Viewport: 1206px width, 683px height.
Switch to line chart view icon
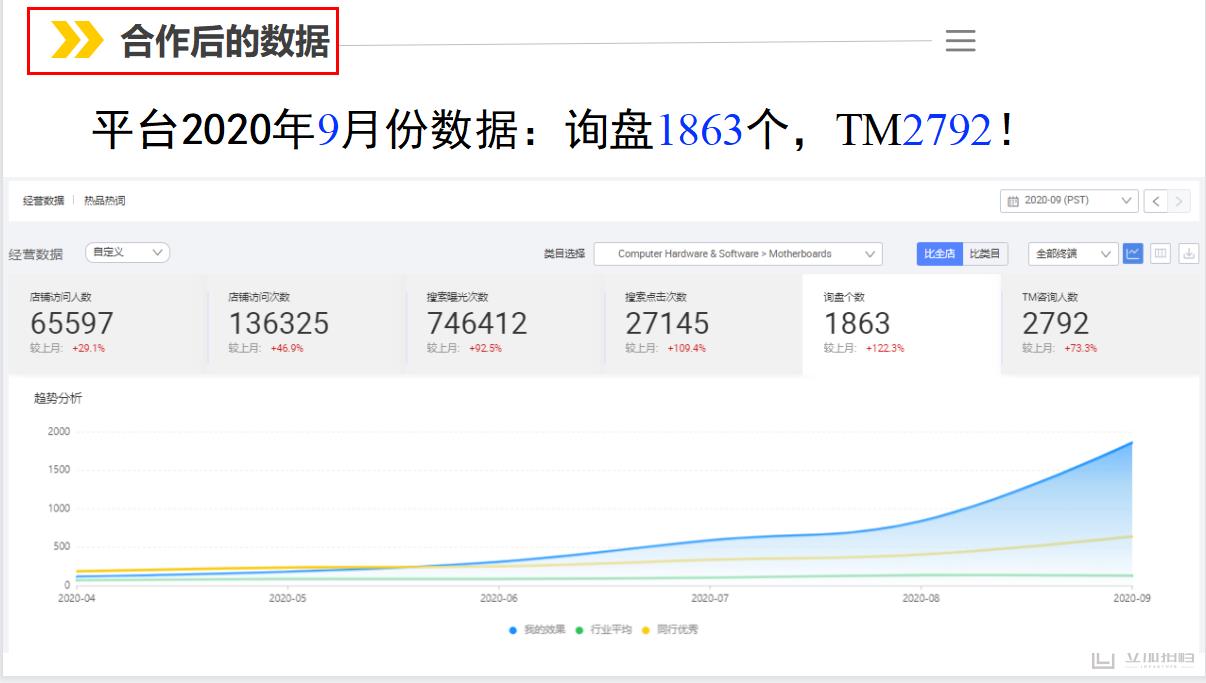click(x=1133, y=254)
